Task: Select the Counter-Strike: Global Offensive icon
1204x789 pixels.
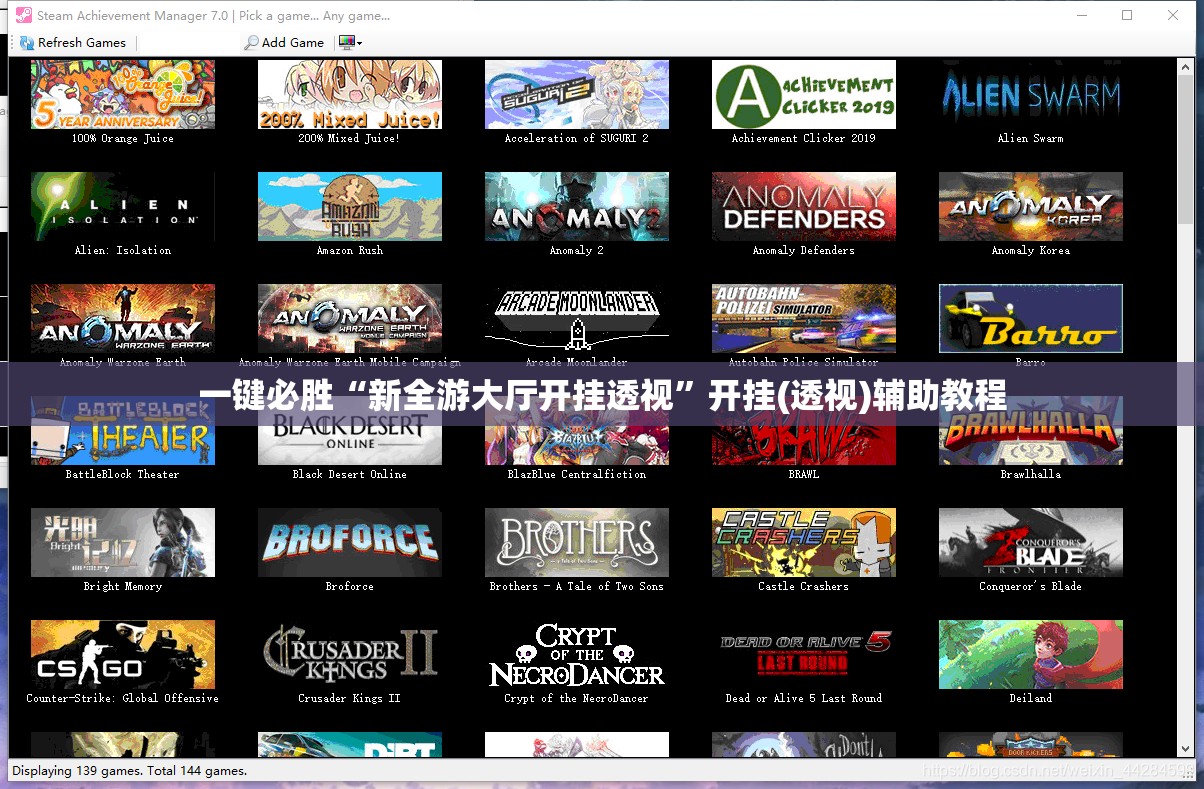Action: click(123, 654)
